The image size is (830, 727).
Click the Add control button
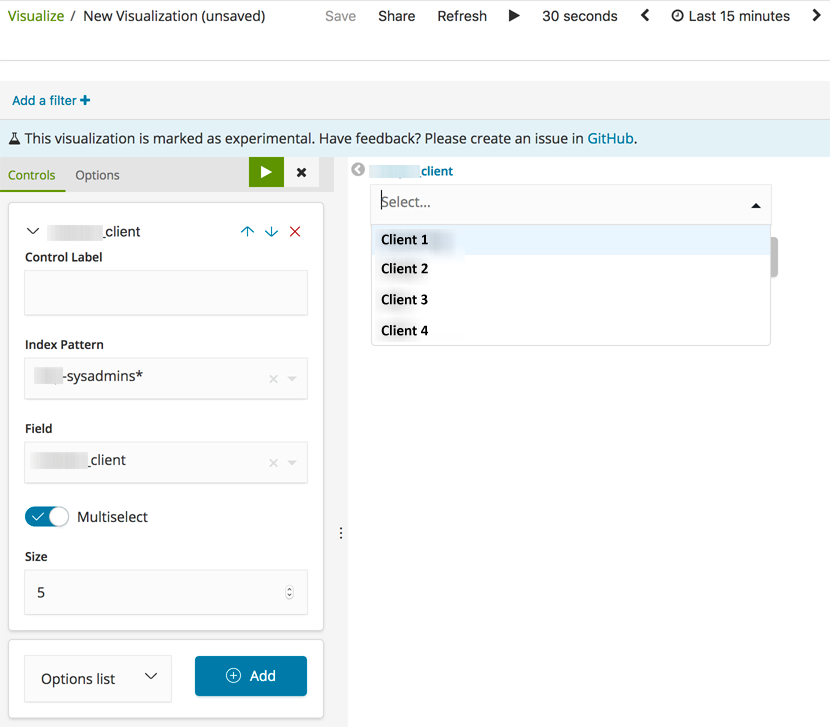pyautogui.click(x=251, y=676)
